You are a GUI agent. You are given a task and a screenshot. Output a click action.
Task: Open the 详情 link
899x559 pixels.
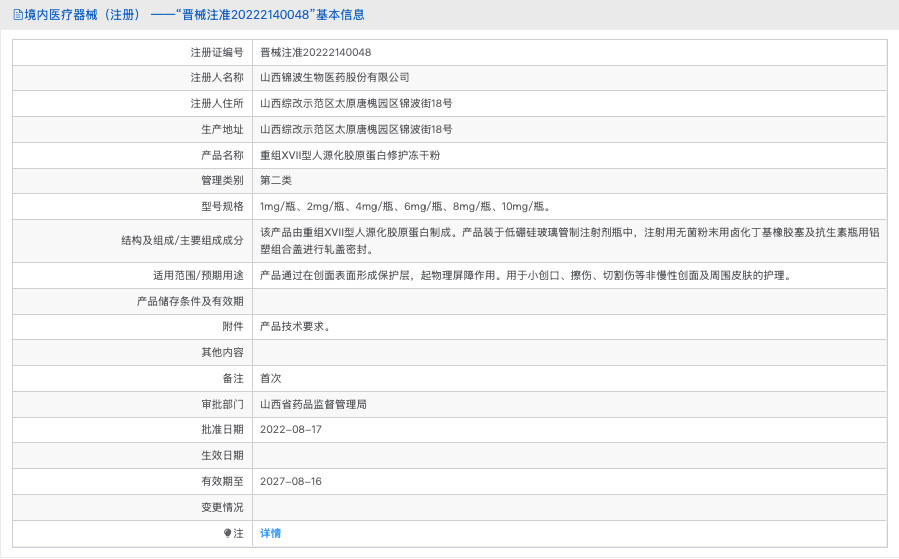click(270, 533)
